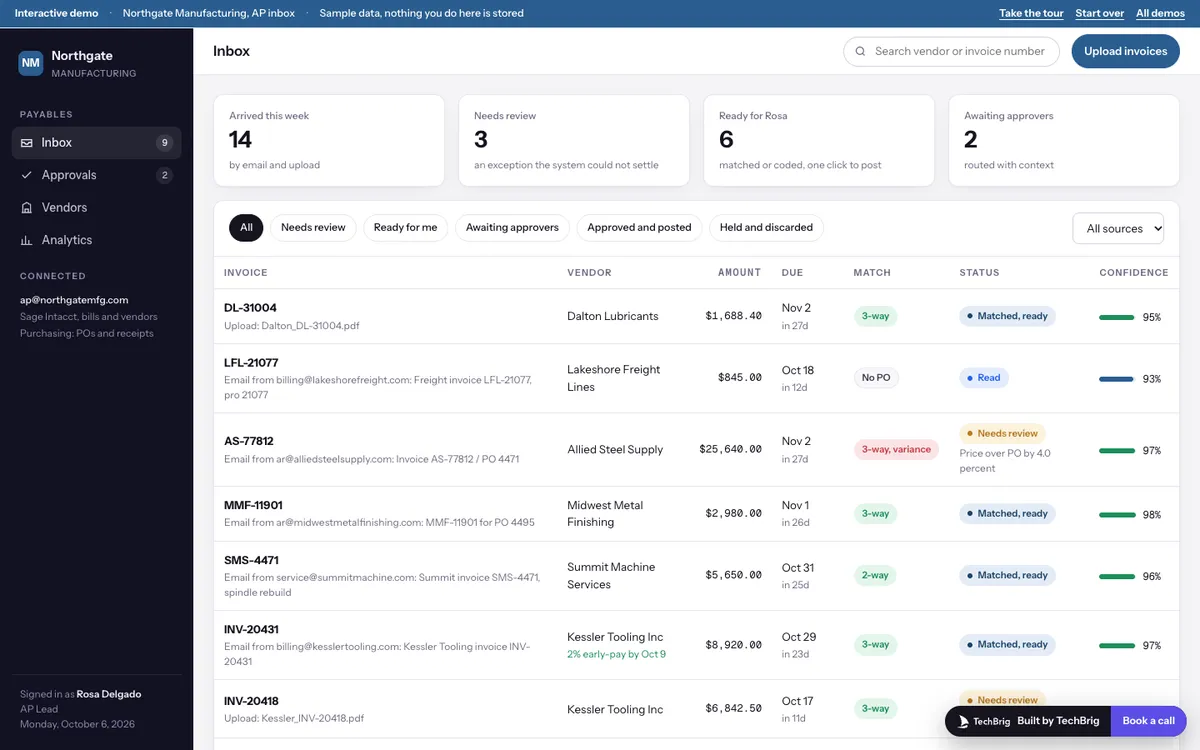The height and width of the screenshot is (750, 1200).
Task: Click Needs review status for AS-77812
Action: (1002, 434)
